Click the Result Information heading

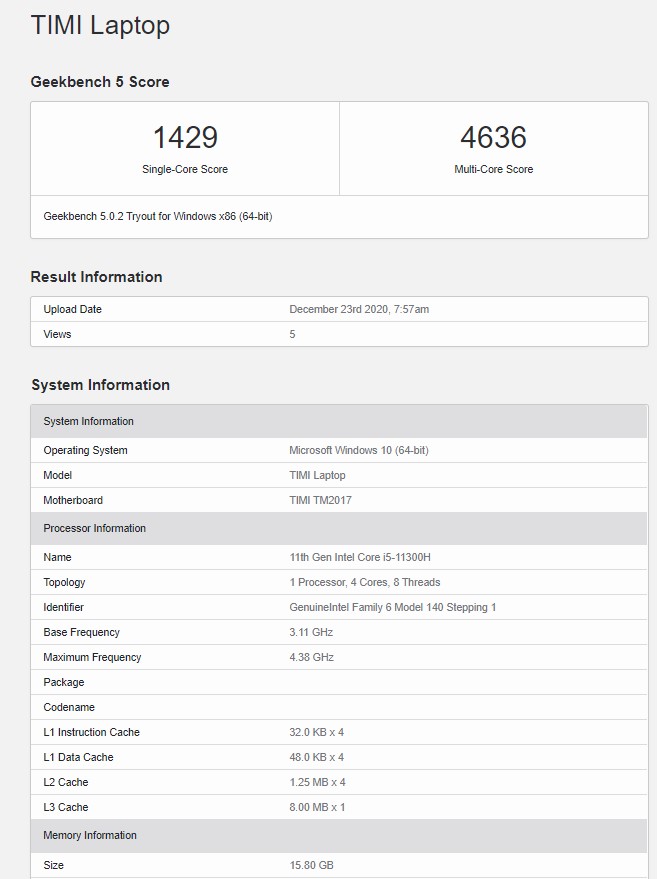(x=96, y=277)
